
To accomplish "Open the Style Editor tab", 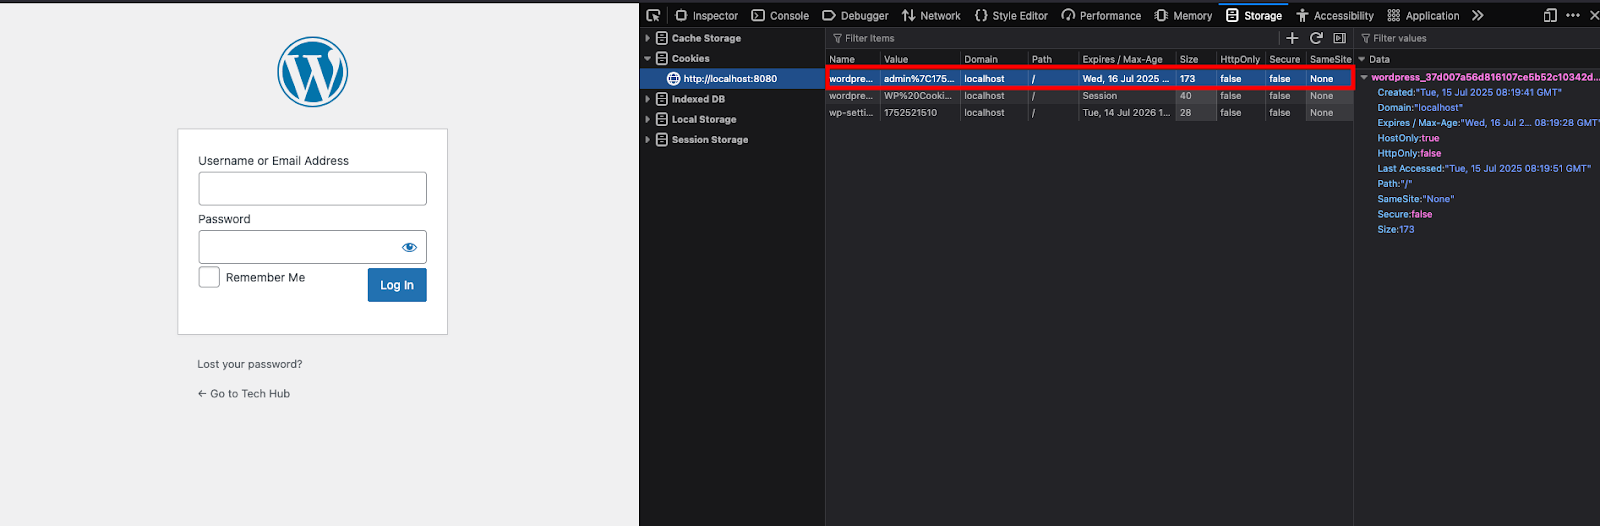I will 1011,15.
